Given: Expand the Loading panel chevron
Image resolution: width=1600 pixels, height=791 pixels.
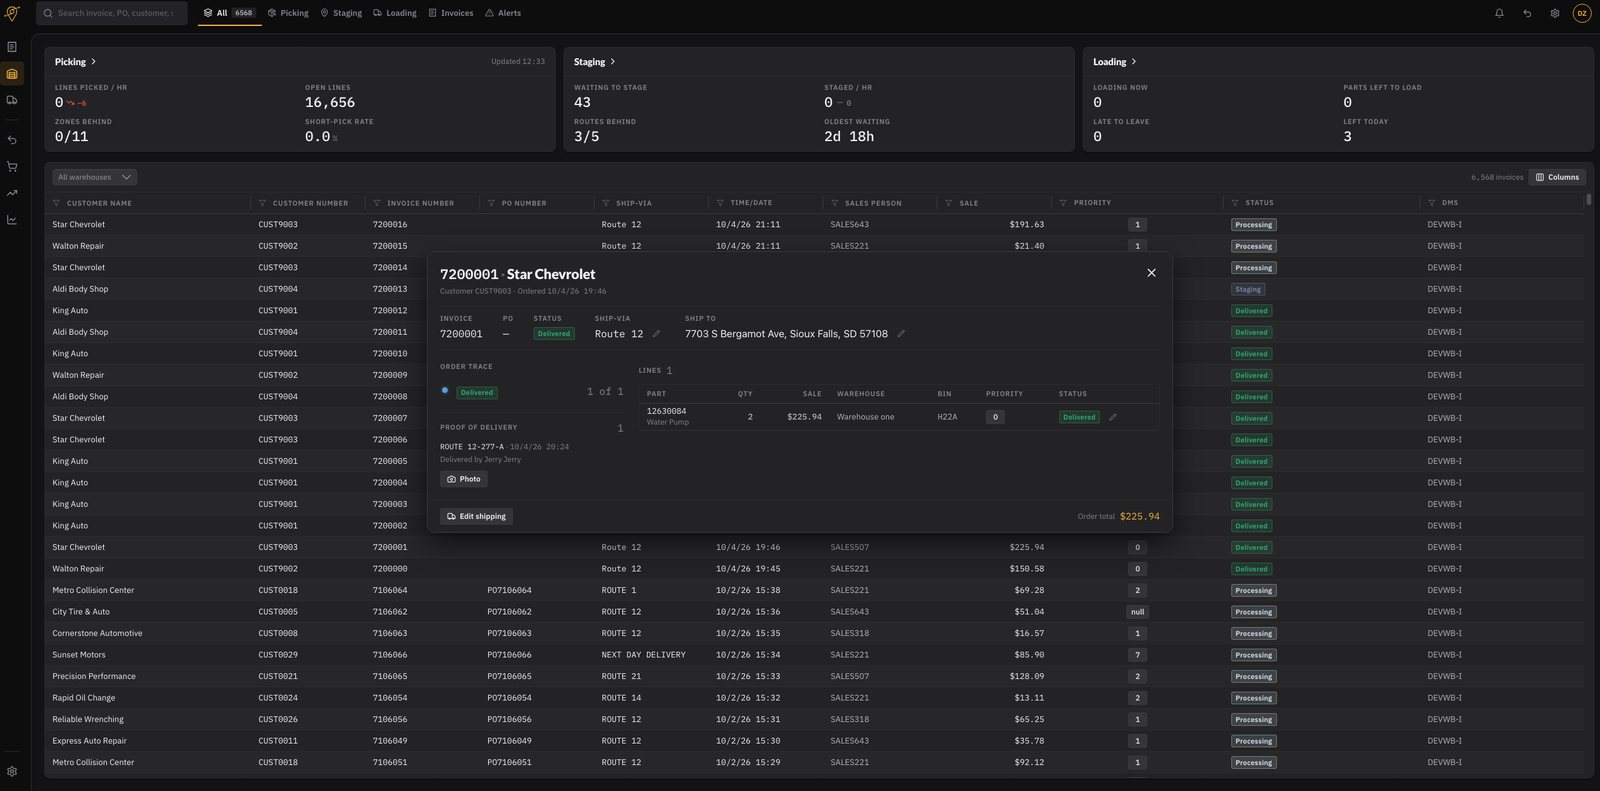Looking at the screenshot, I should [x=1133, y=62].
